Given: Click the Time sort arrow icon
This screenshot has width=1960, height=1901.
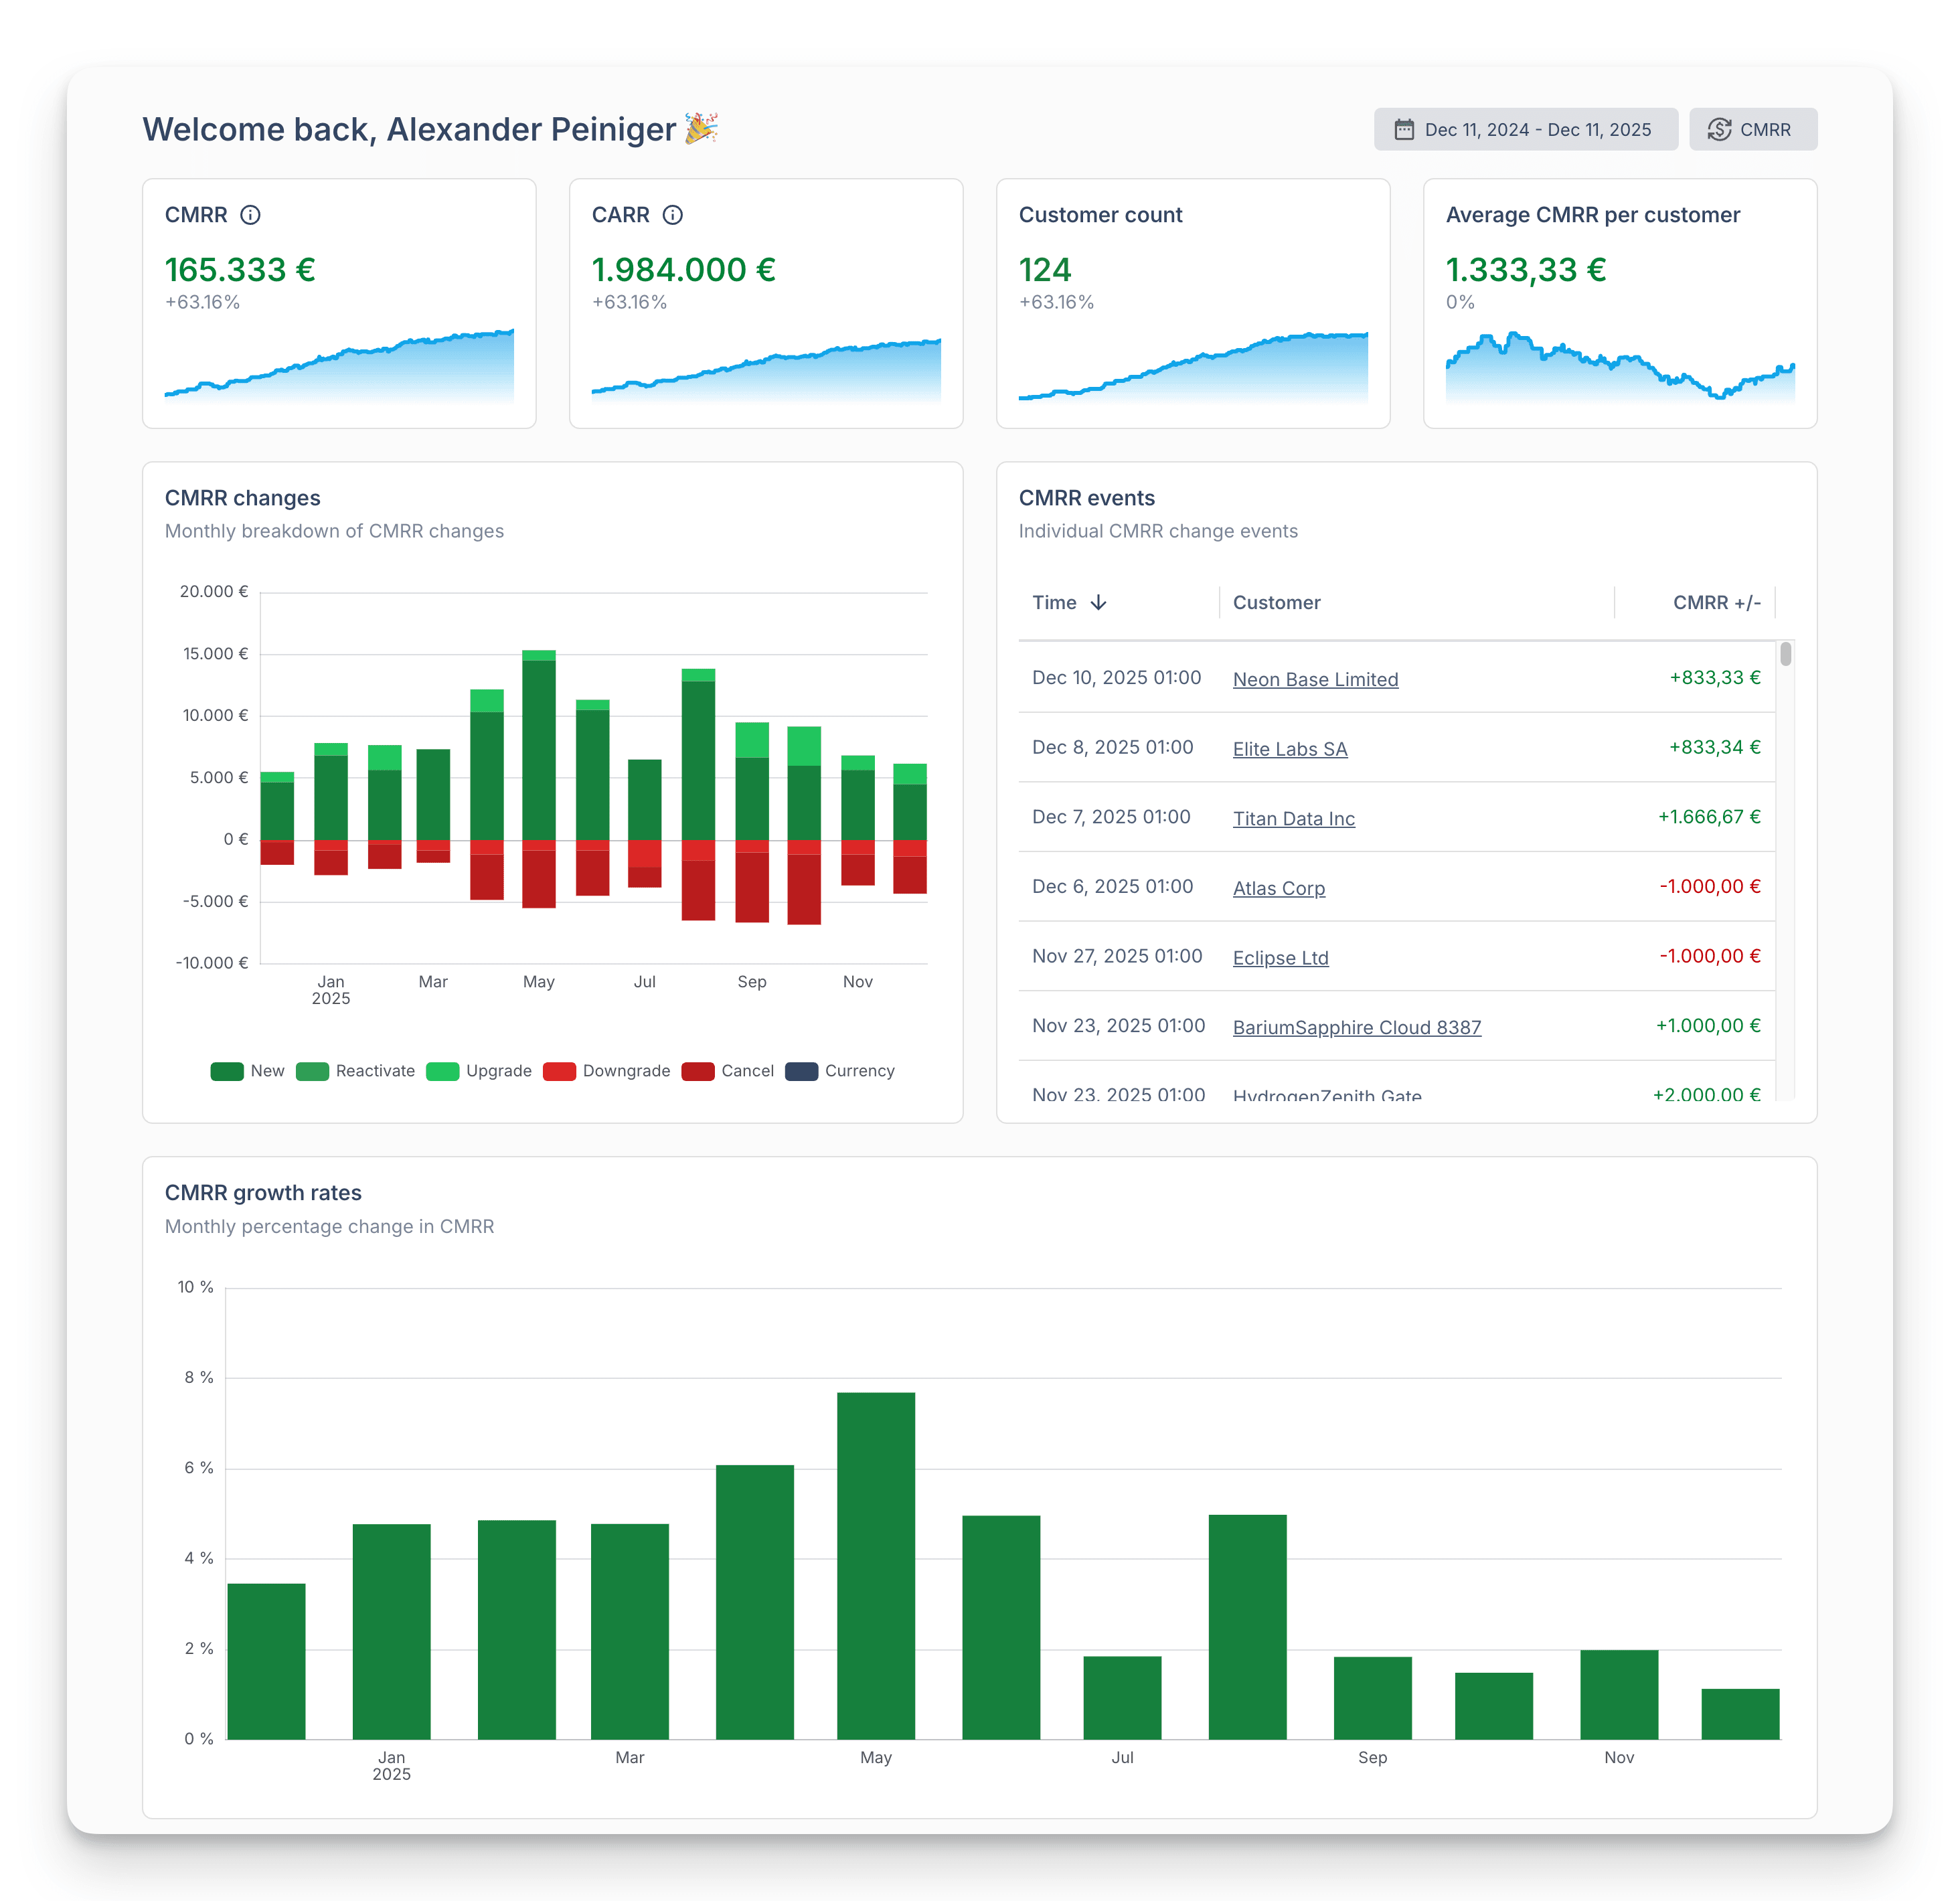Looking at the screenshot, I should coord(1098,603).
